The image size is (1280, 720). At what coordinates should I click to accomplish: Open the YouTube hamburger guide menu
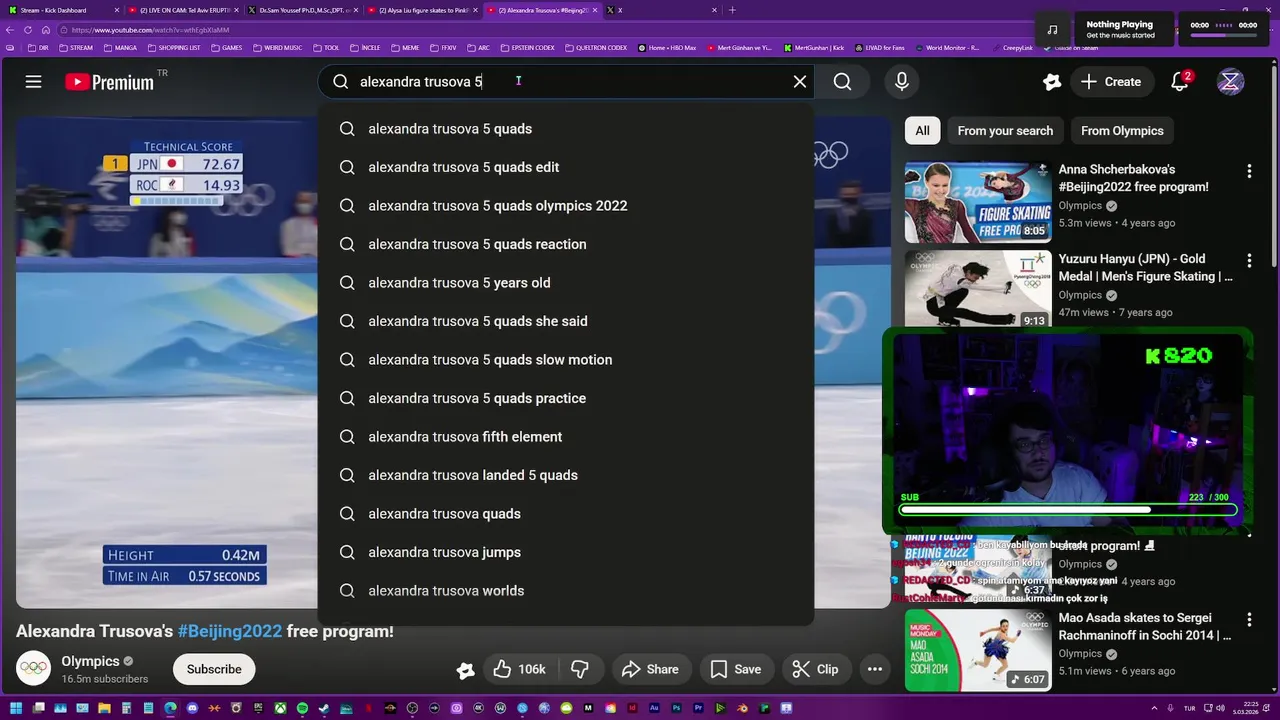pos(33,82)
